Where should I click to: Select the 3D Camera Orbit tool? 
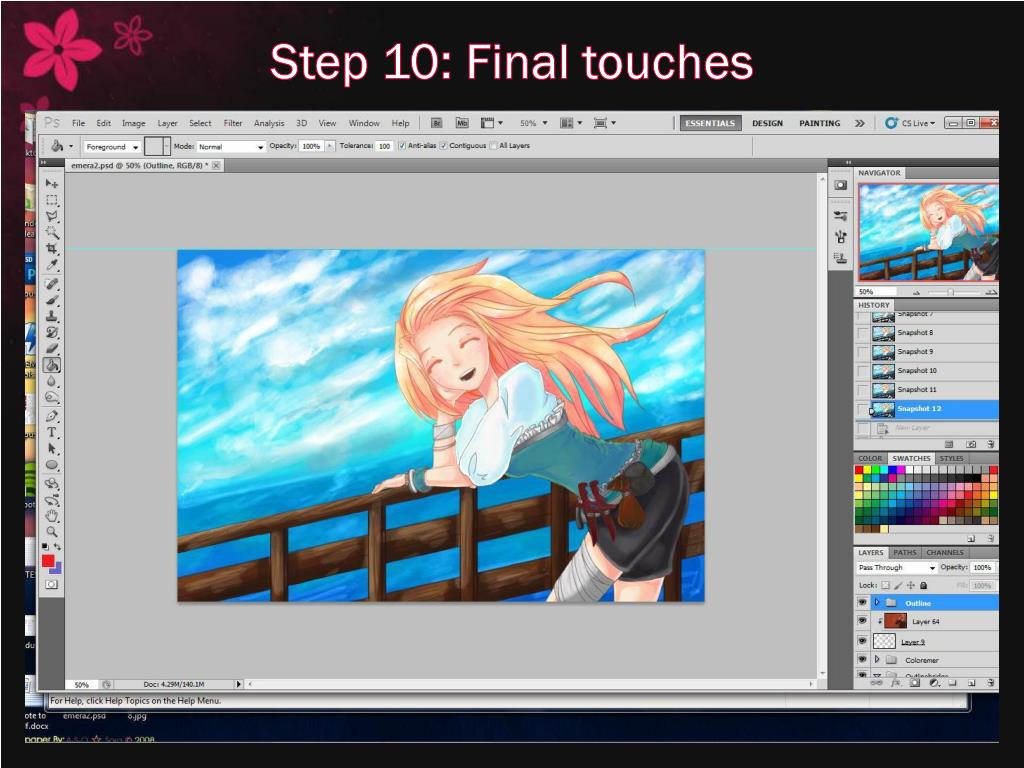click(x=52, y=500)
